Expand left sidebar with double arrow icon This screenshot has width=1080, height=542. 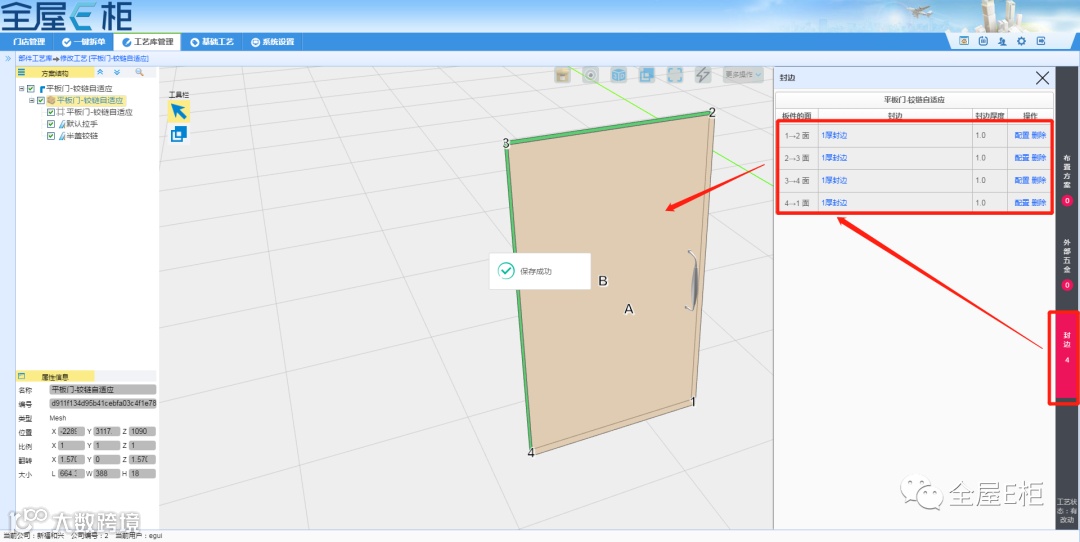[8, 59]
